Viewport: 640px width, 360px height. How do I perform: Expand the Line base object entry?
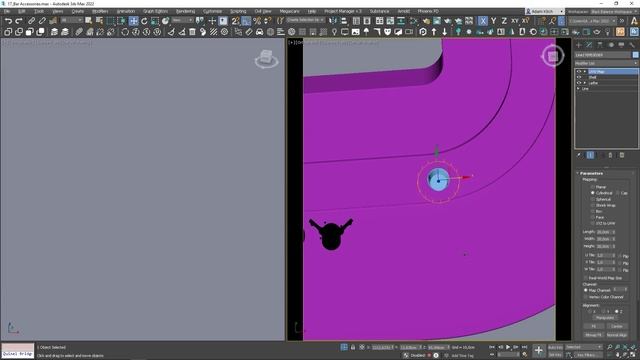point(578,89)
